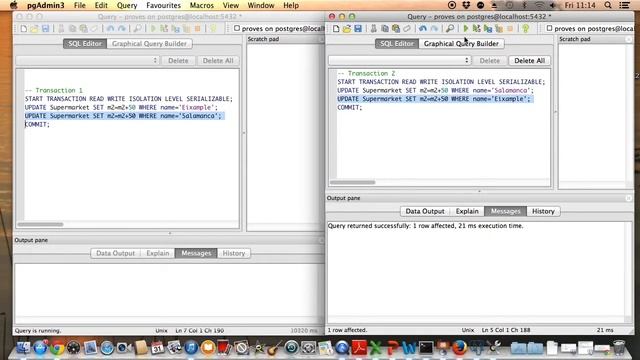640x360 pixels.
Task: Open Explain tab in right output pane
Action: 467,211
